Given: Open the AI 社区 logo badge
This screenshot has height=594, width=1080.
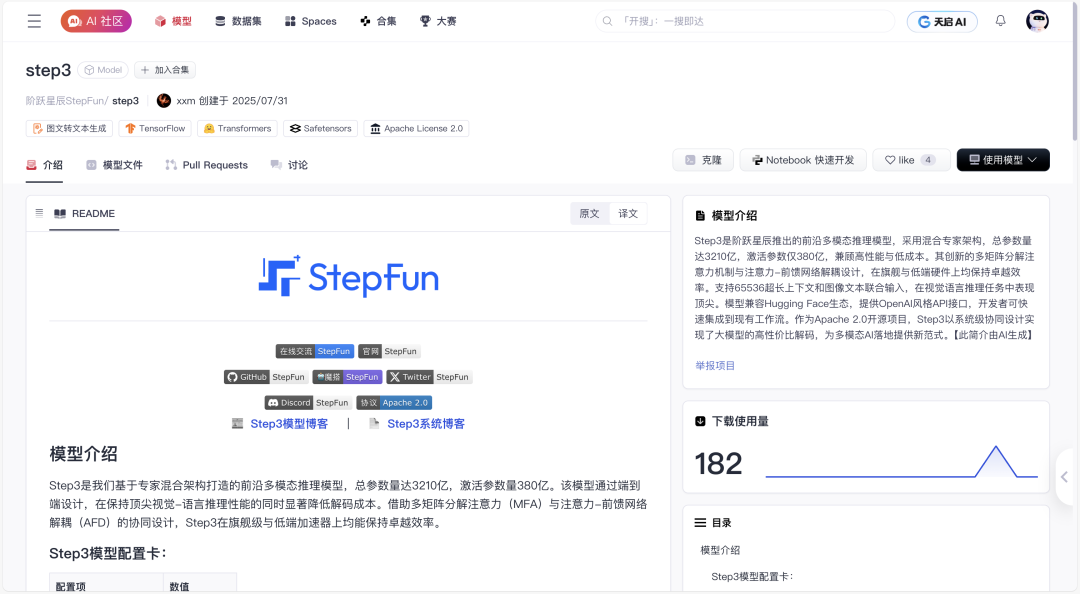Looking at the screenshot, I should click(96, 21).
